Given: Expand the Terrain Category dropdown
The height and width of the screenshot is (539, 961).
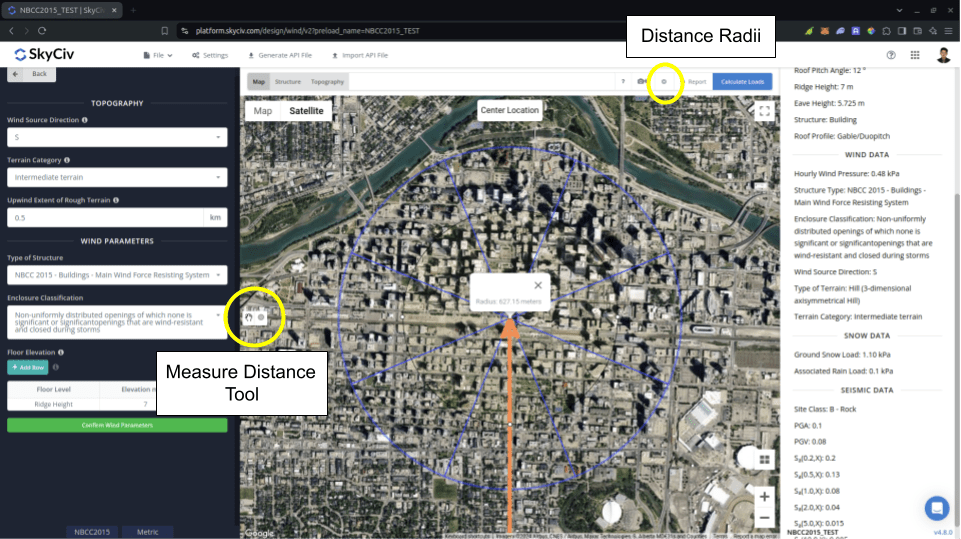Looking at the screenshot, I should (x=117, y=177).
